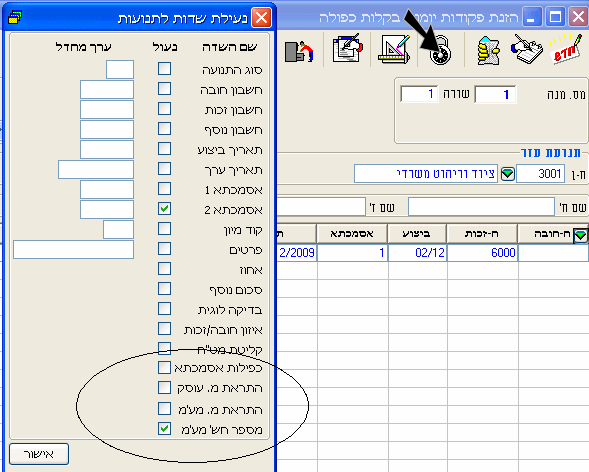Click the document edit form toolbar icon
Image resolution: width=589 pixels, height=472 pixels.
pos(348,48)
